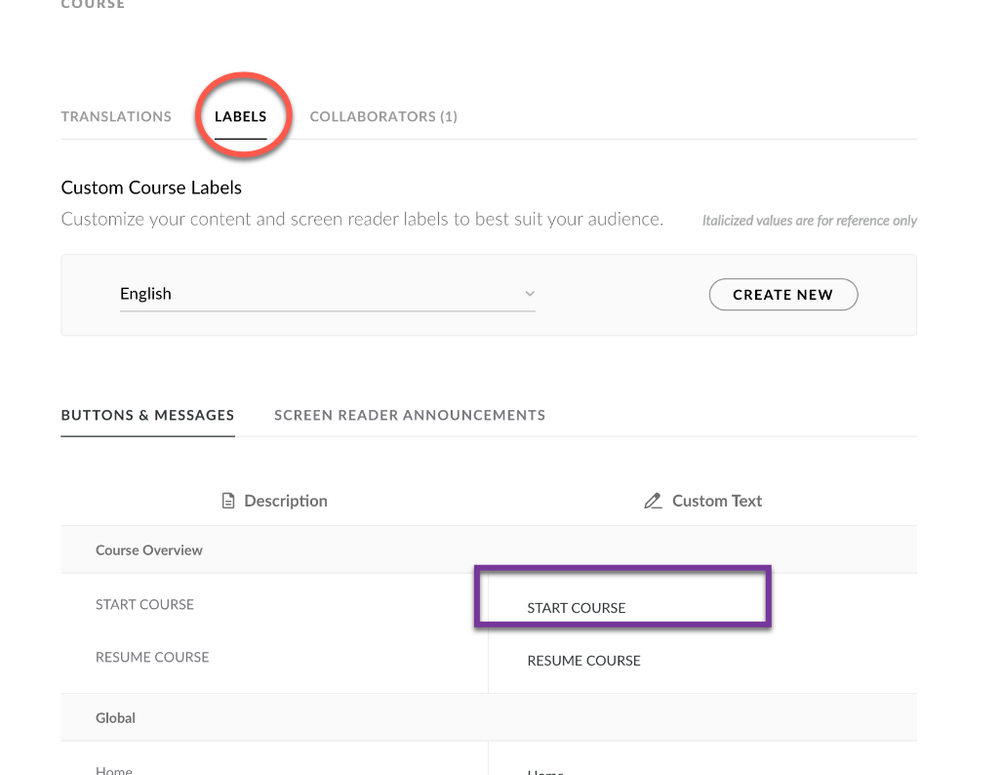Click the Global section header
The width and height of the screenshot is (999, 775).
115,718
